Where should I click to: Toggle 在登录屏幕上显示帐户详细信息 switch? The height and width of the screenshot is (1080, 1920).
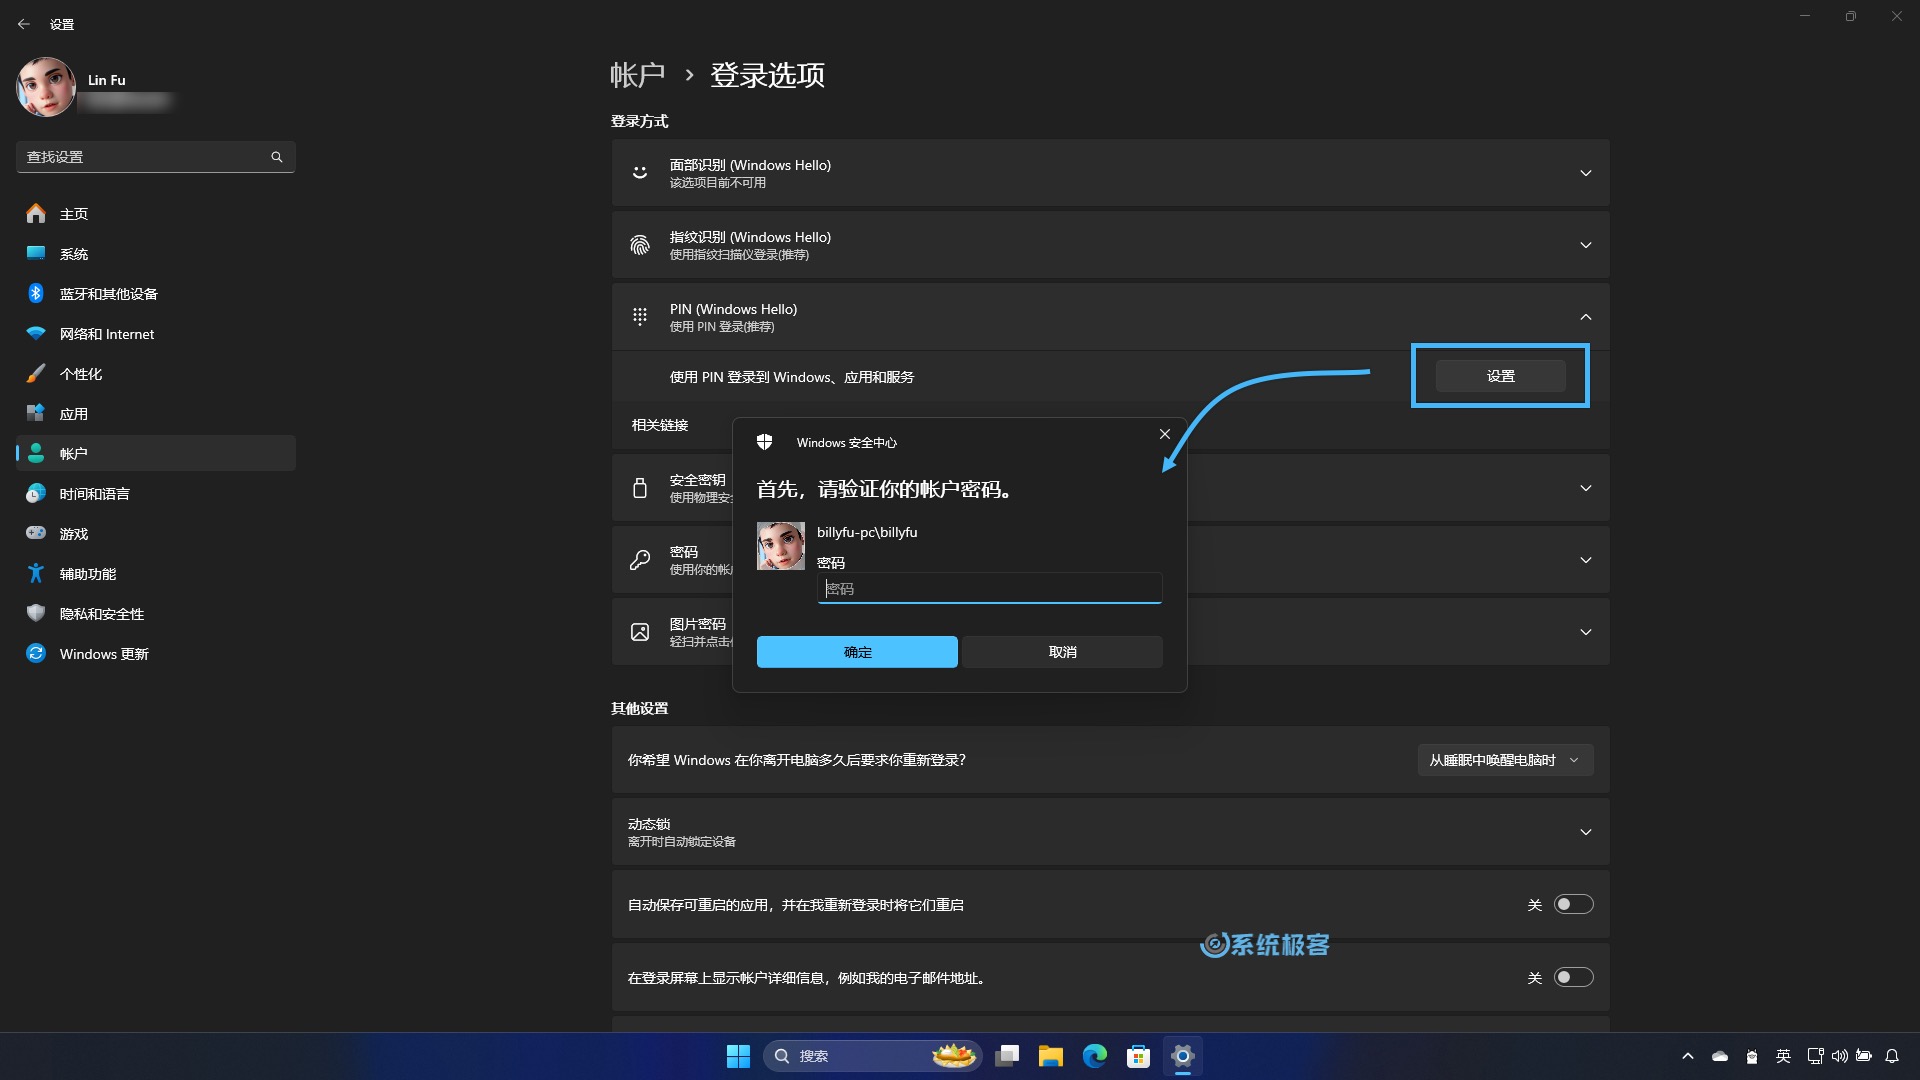click(1573, 977)
